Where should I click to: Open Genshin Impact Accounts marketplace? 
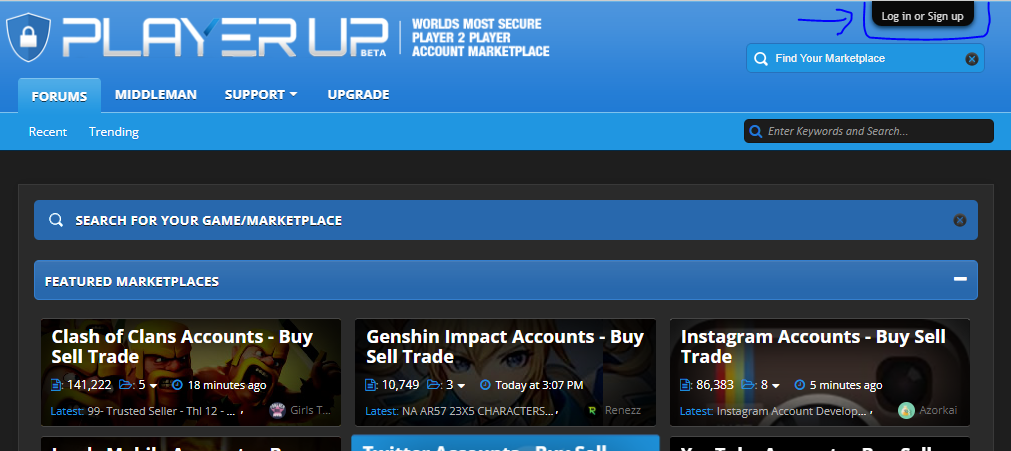click(505, 346)
